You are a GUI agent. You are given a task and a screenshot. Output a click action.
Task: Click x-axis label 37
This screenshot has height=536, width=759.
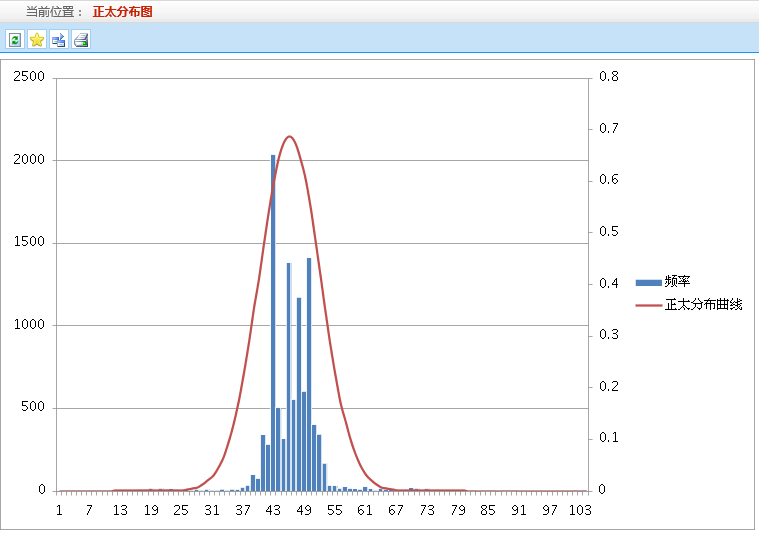click(243, 510)
